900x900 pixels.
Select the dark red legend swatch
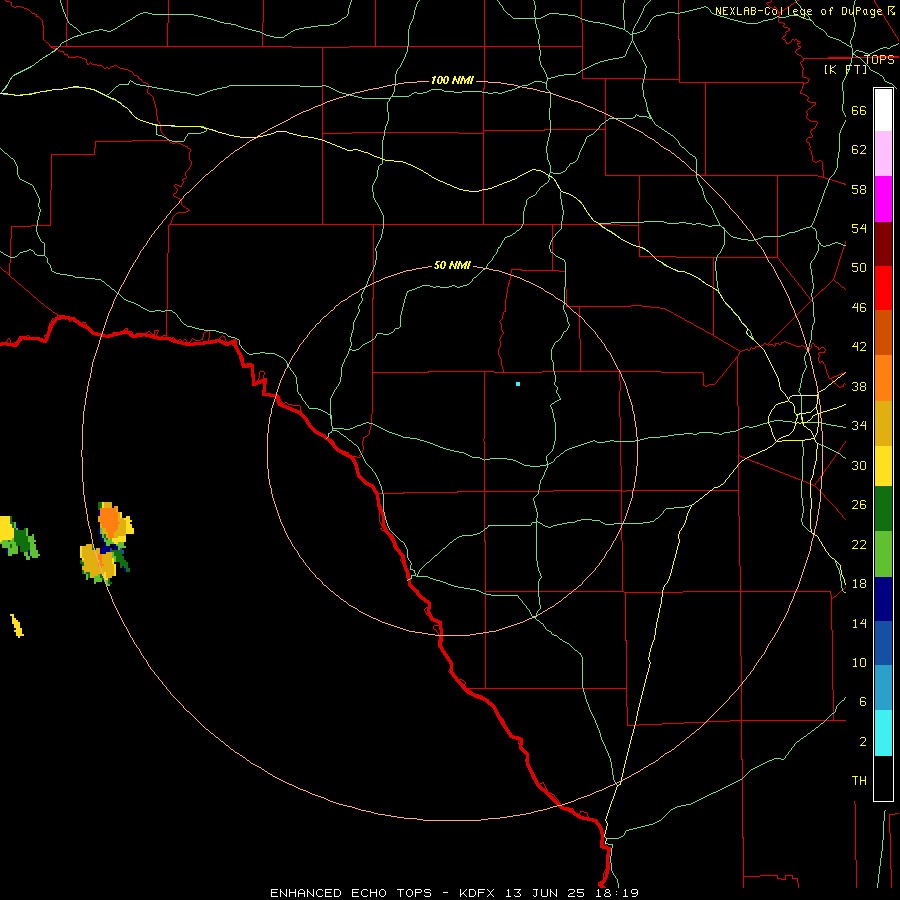[x=883, y=244]
